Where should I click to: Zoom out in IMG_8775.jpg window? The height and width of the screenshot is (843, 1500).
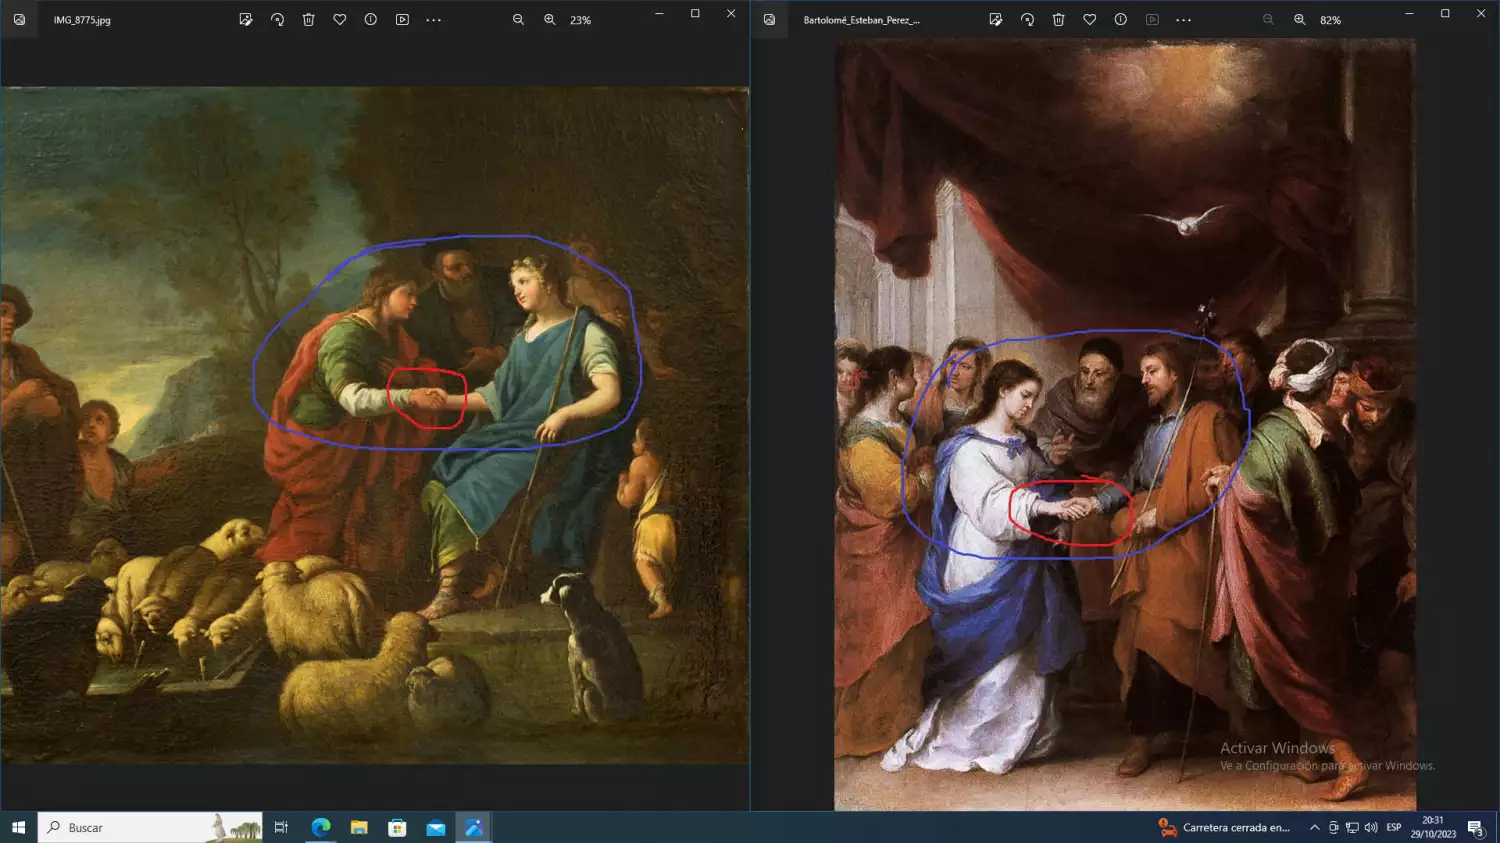click(x=518, y=20)
